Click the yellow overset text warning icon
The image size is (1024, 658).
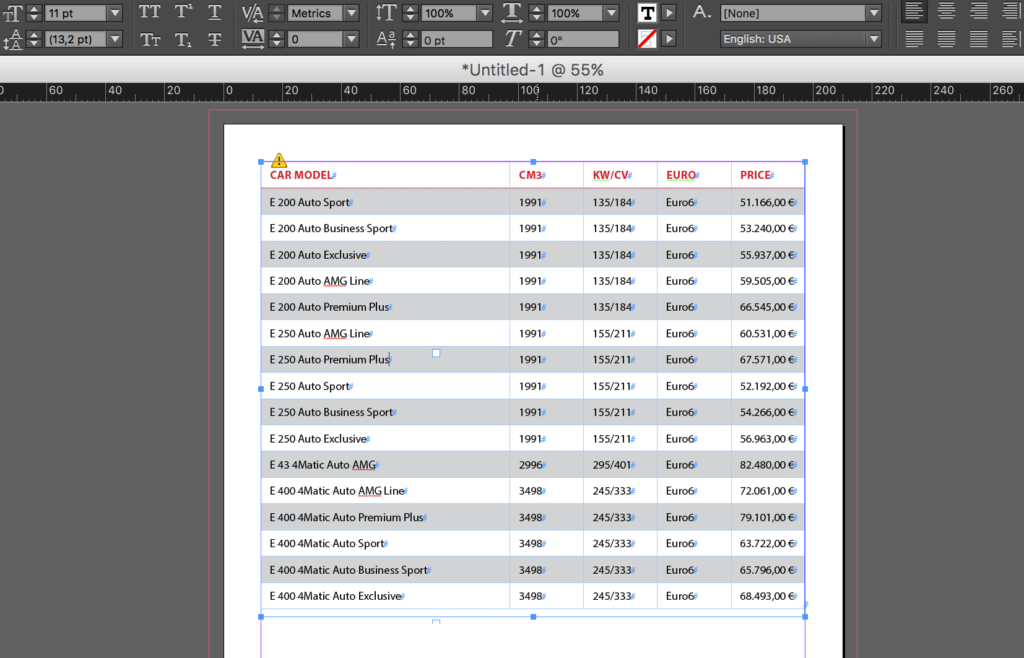coord(279,160)
